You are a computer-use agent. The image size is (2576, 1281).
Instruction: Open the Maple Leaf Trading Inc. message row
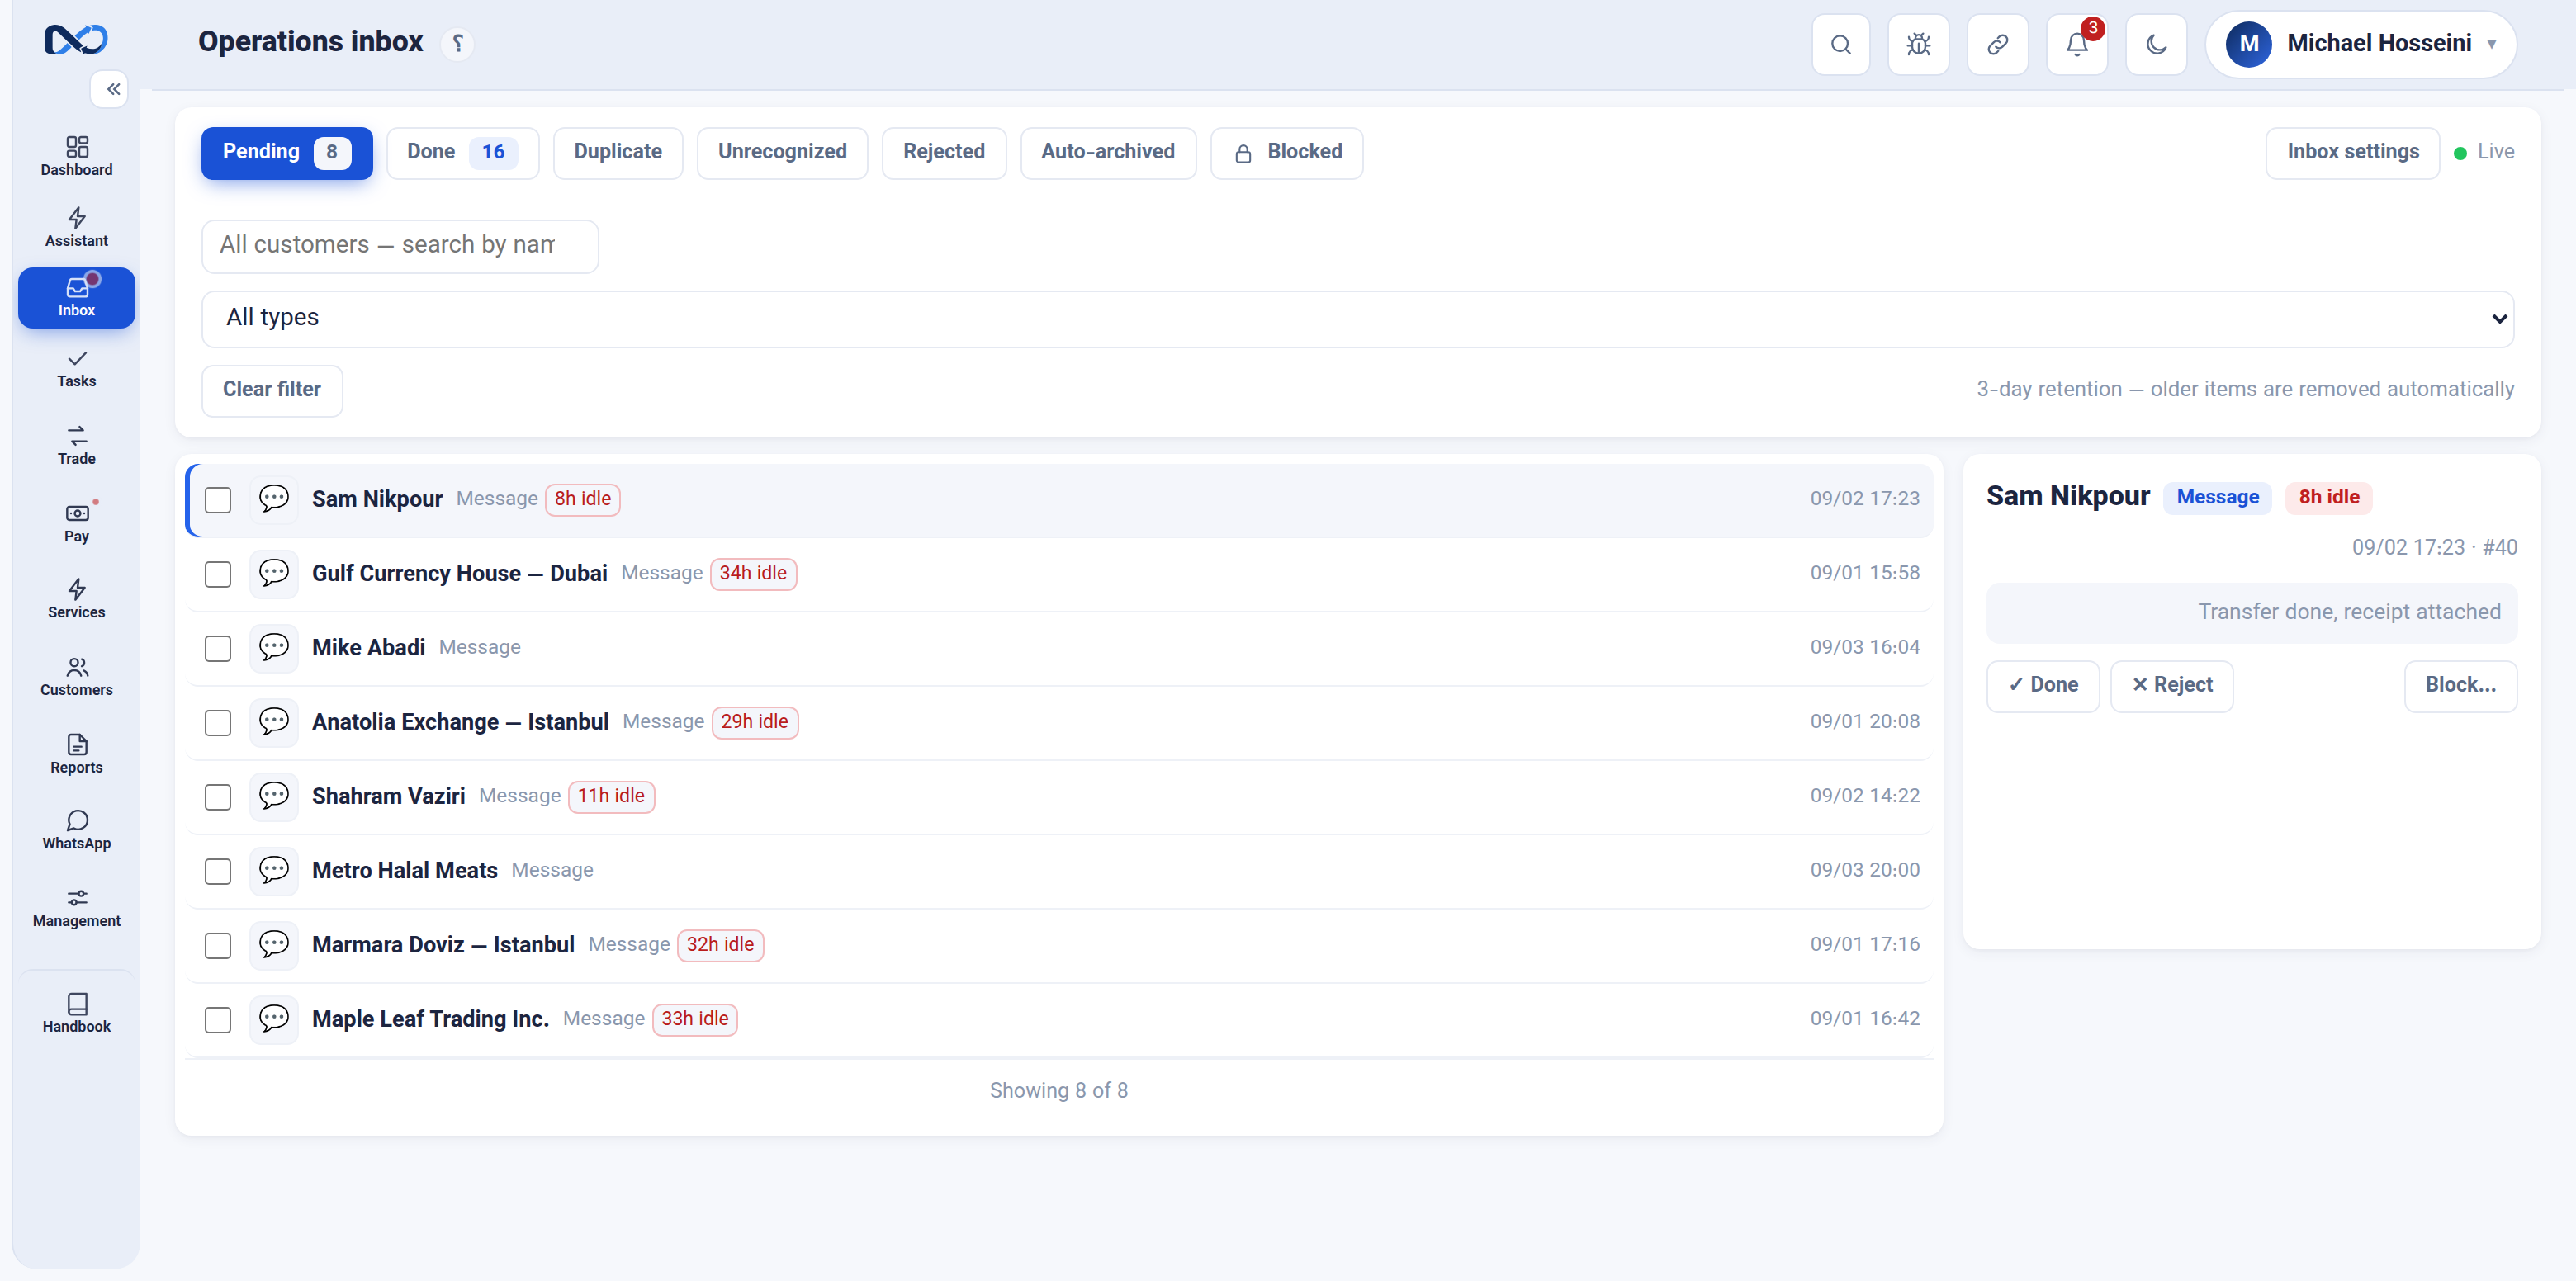pos(1059,1019)
